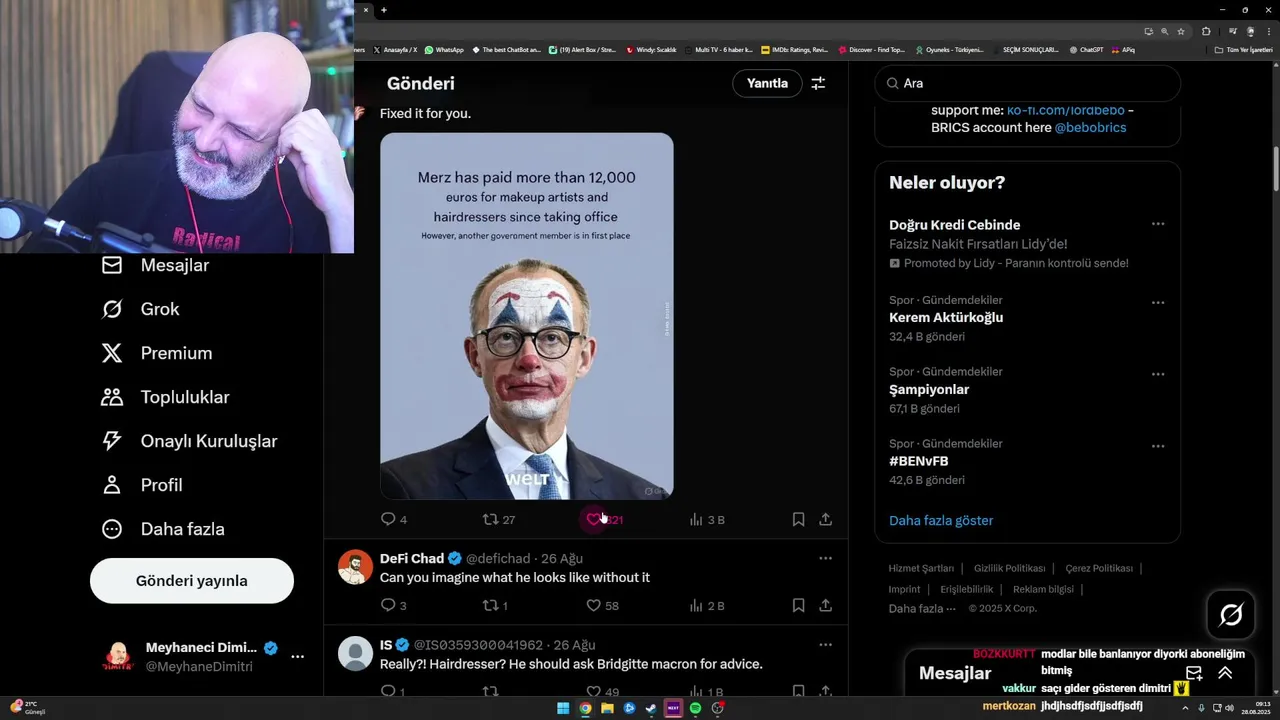Image resolution: width=1280 pixels, height=720 pixels.
Task: Open Gizlilik Politikası footer link
Action: click(1009, 568)
